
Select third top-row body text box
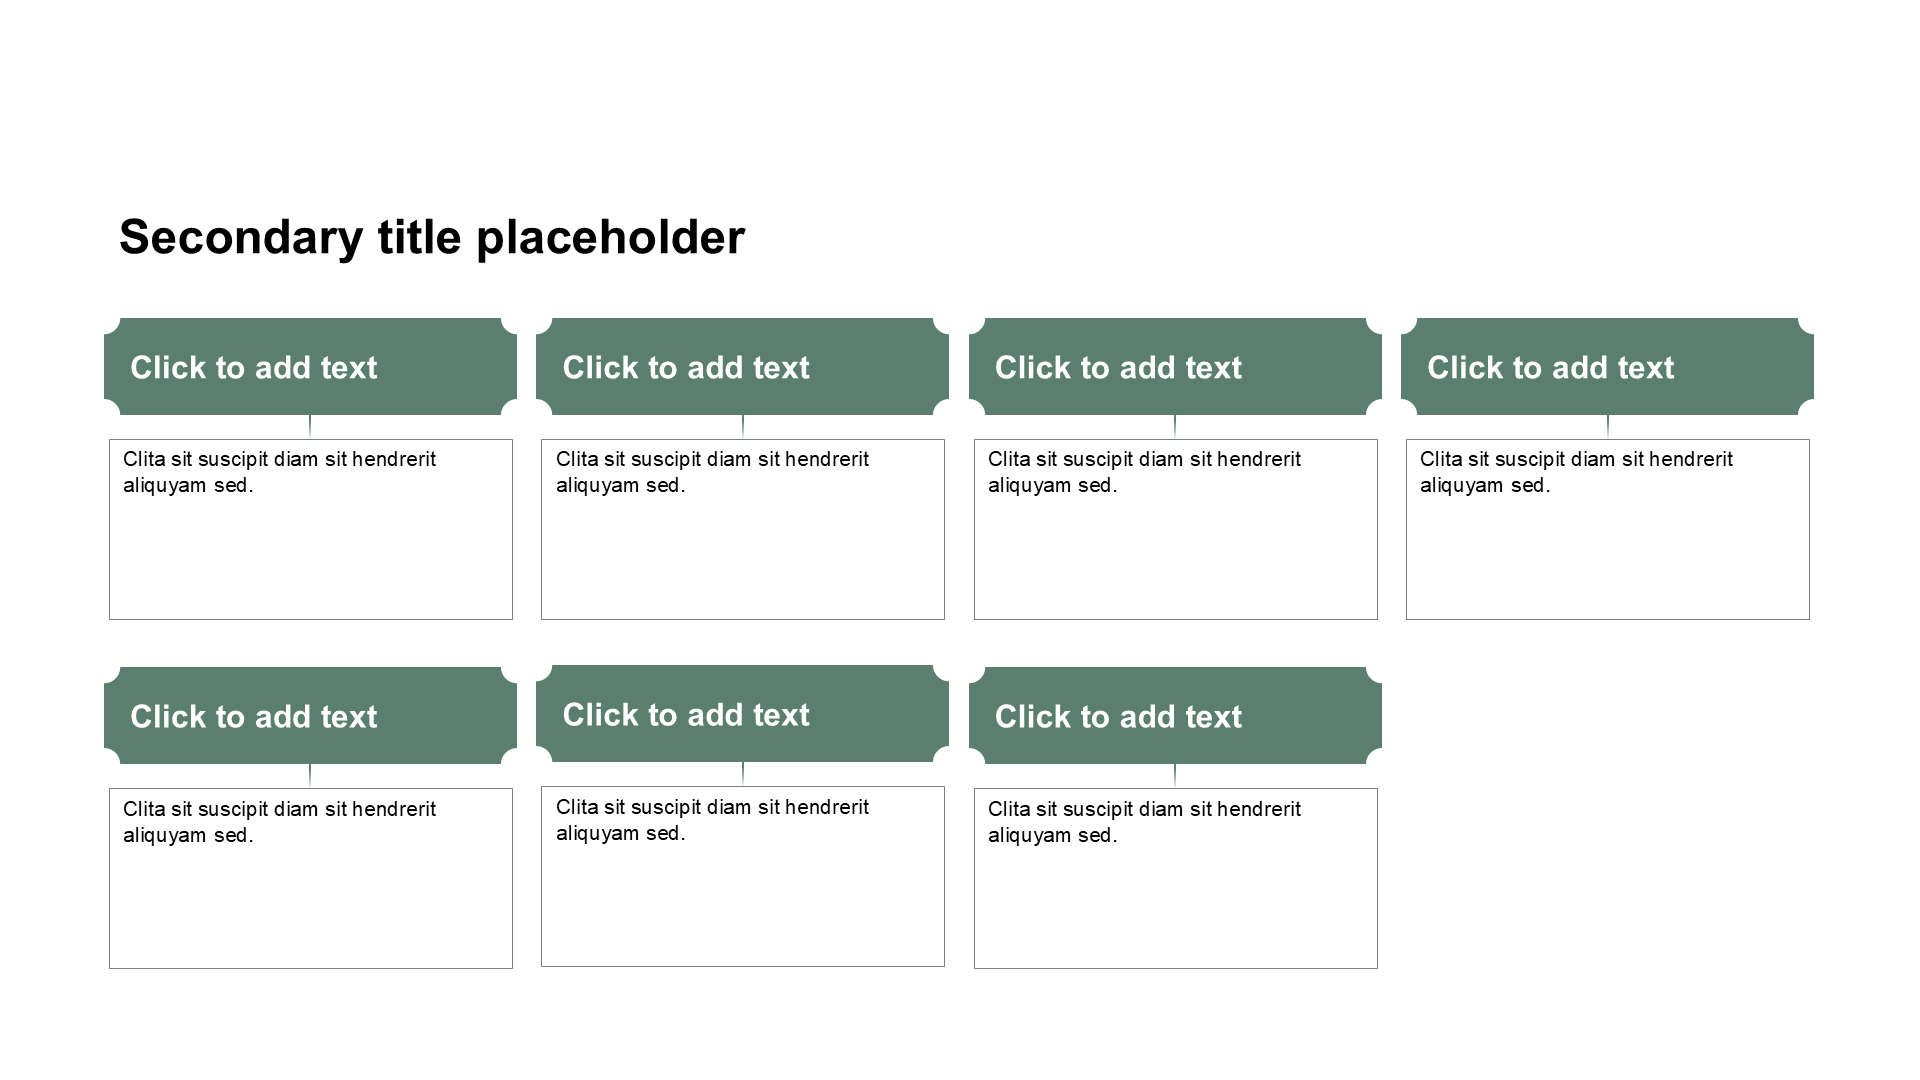point(1176,529)
